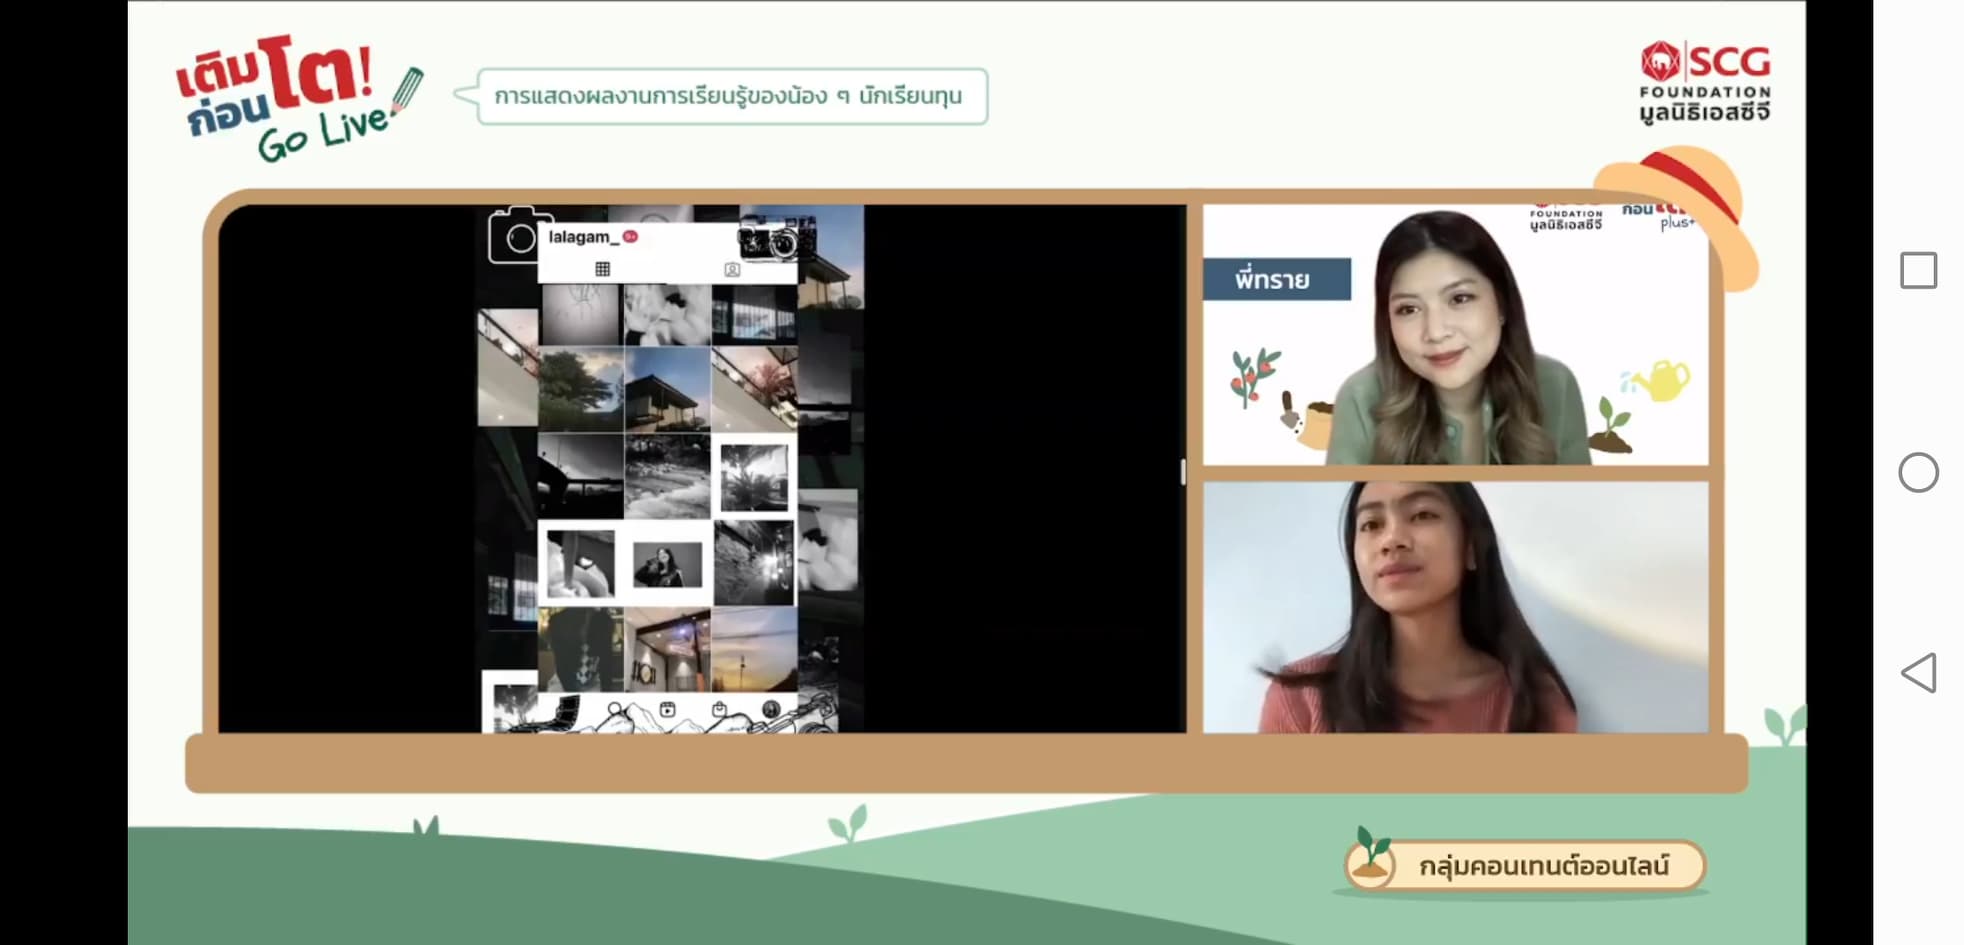Click the เติมโตก่อน Go Live logo
Image resolution: width=1964 pixels, height=945 pixels.
click(295, 98)
